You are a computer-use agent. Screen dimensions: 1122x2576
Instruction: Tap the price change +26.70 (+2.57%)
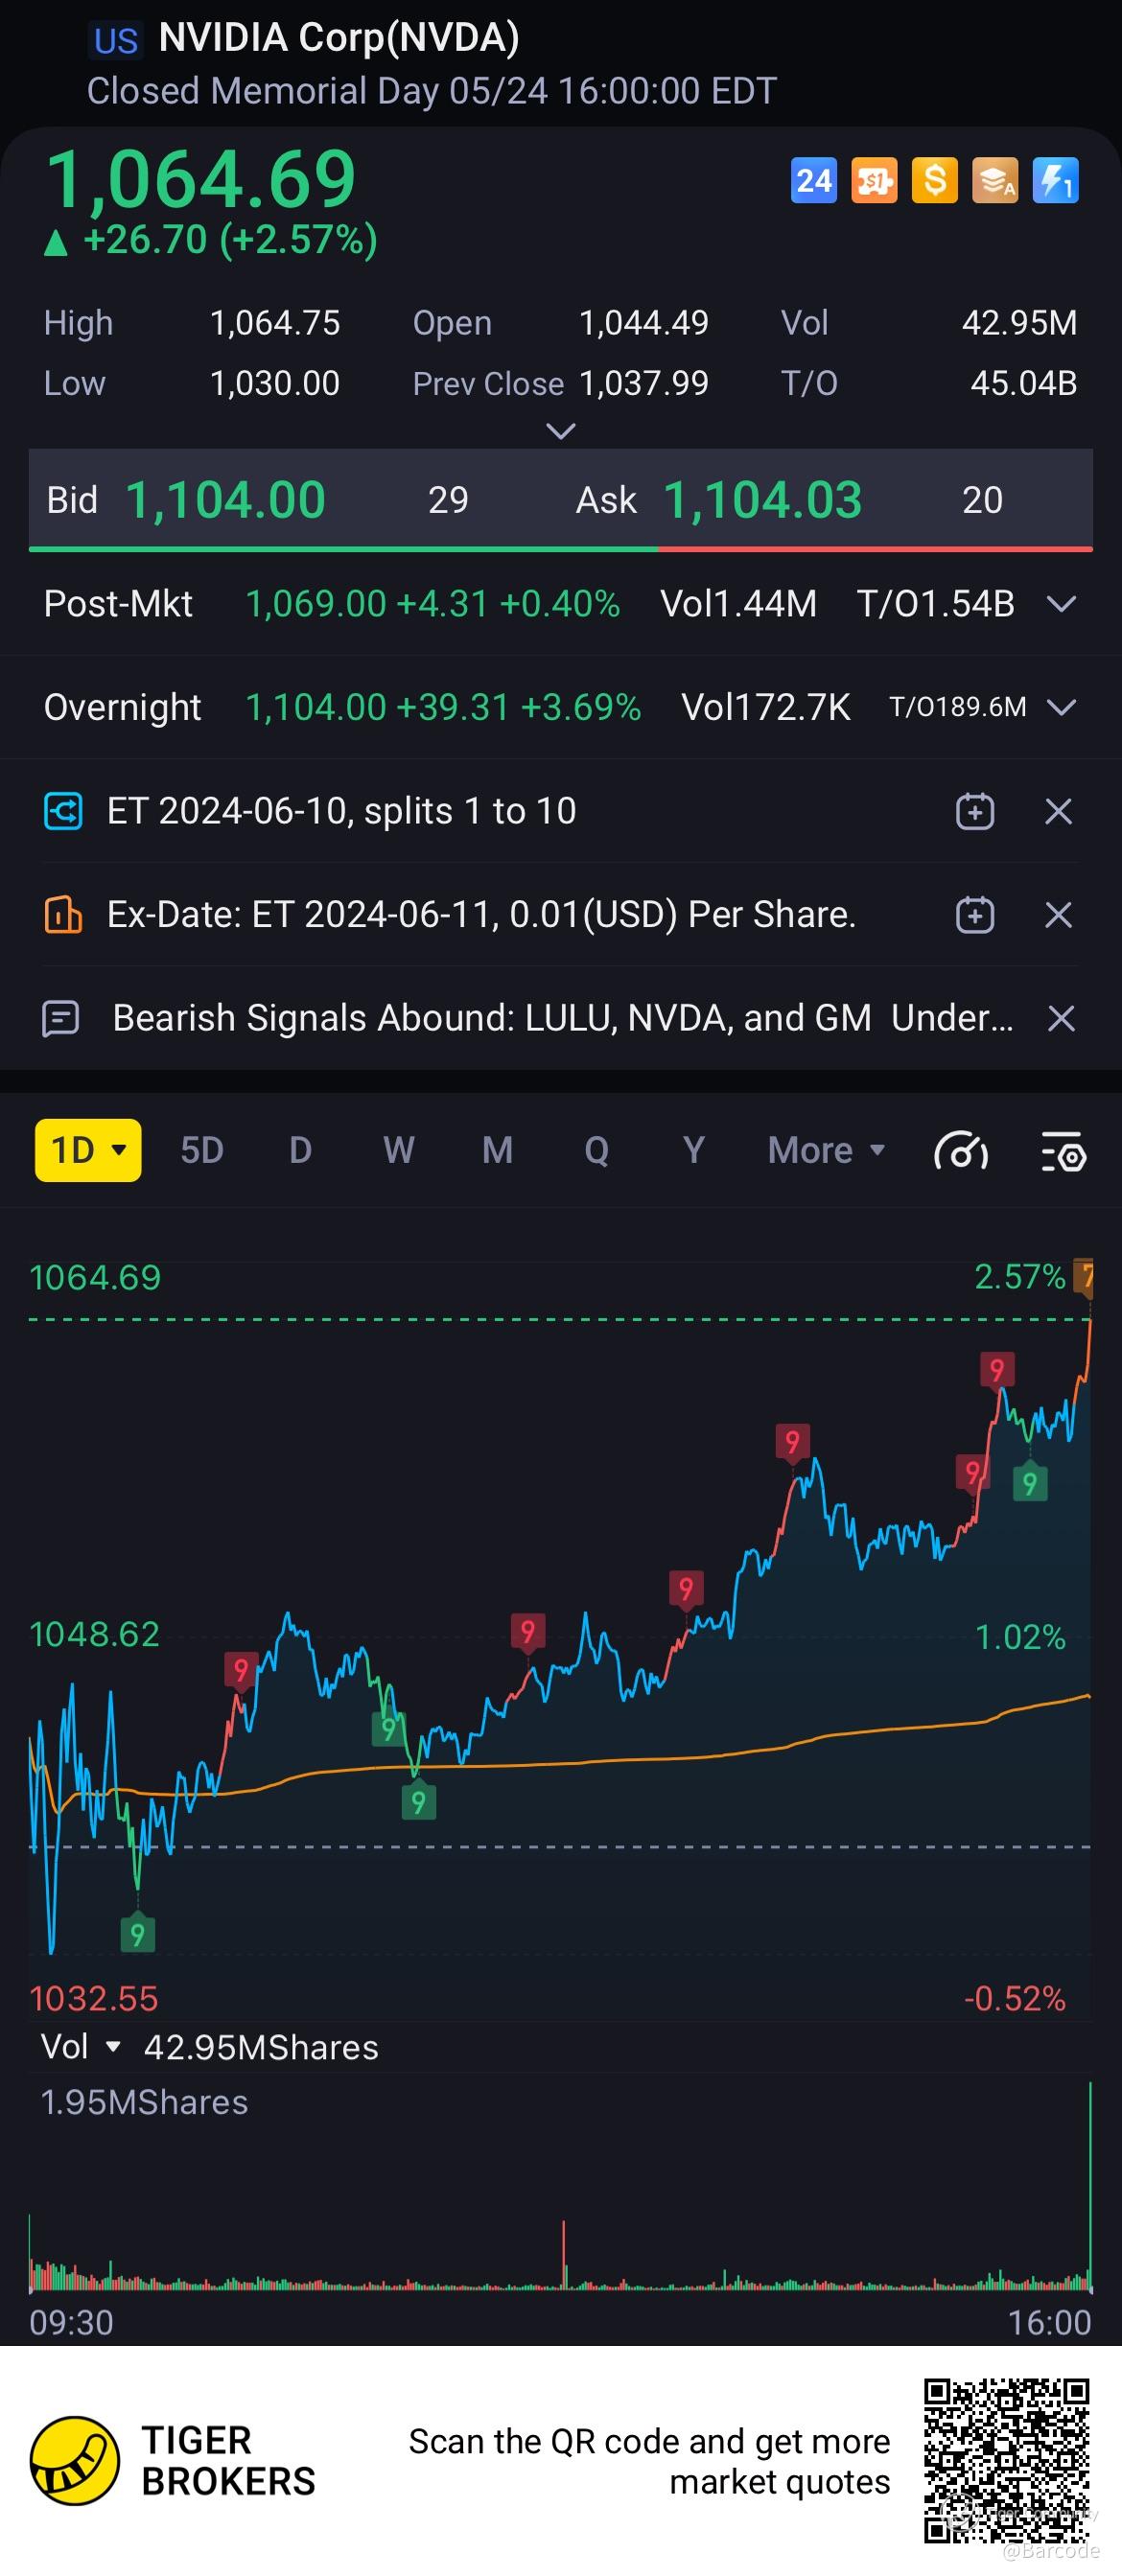click(x=211, y=240)
